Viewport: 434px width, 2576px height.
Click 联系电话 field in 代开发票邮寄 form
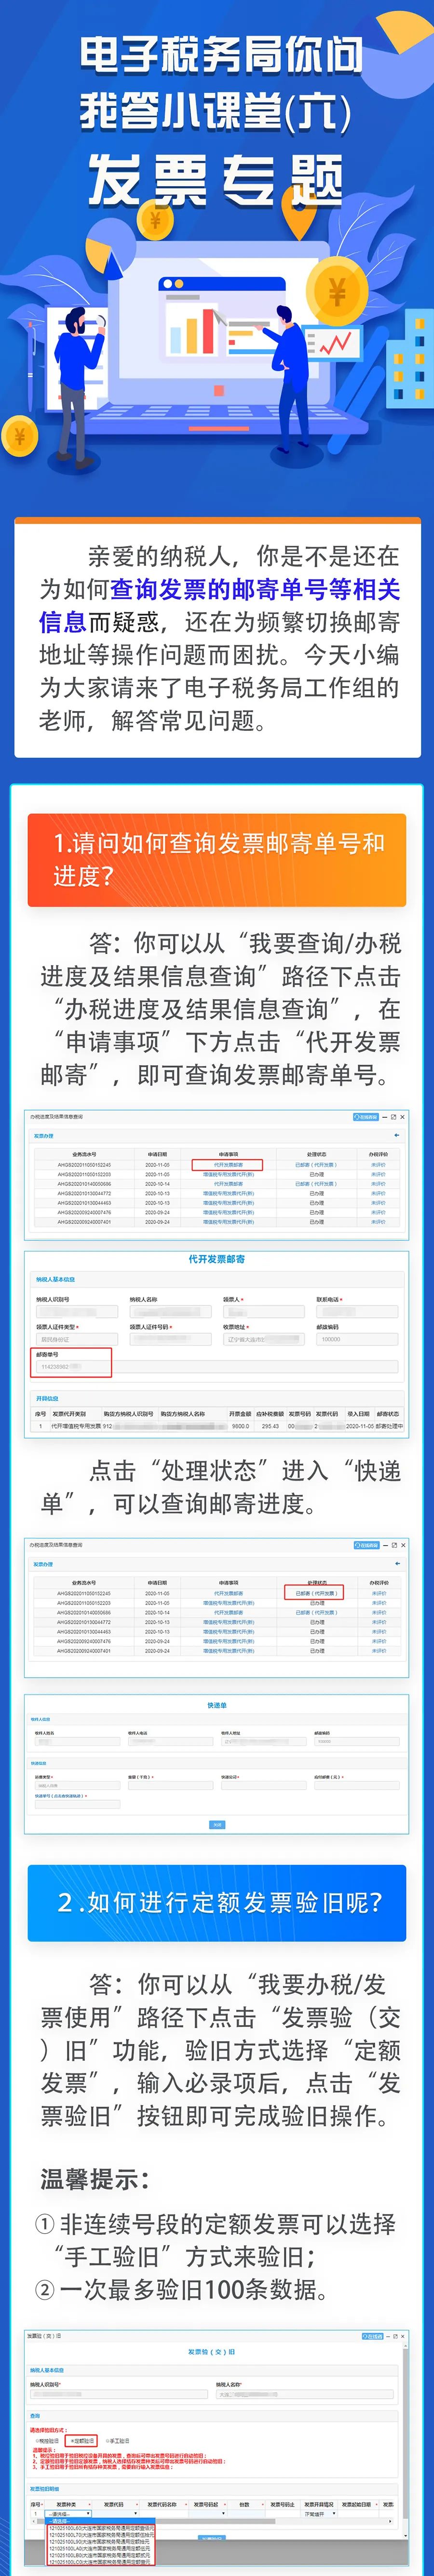click(x=357, y=1312)
